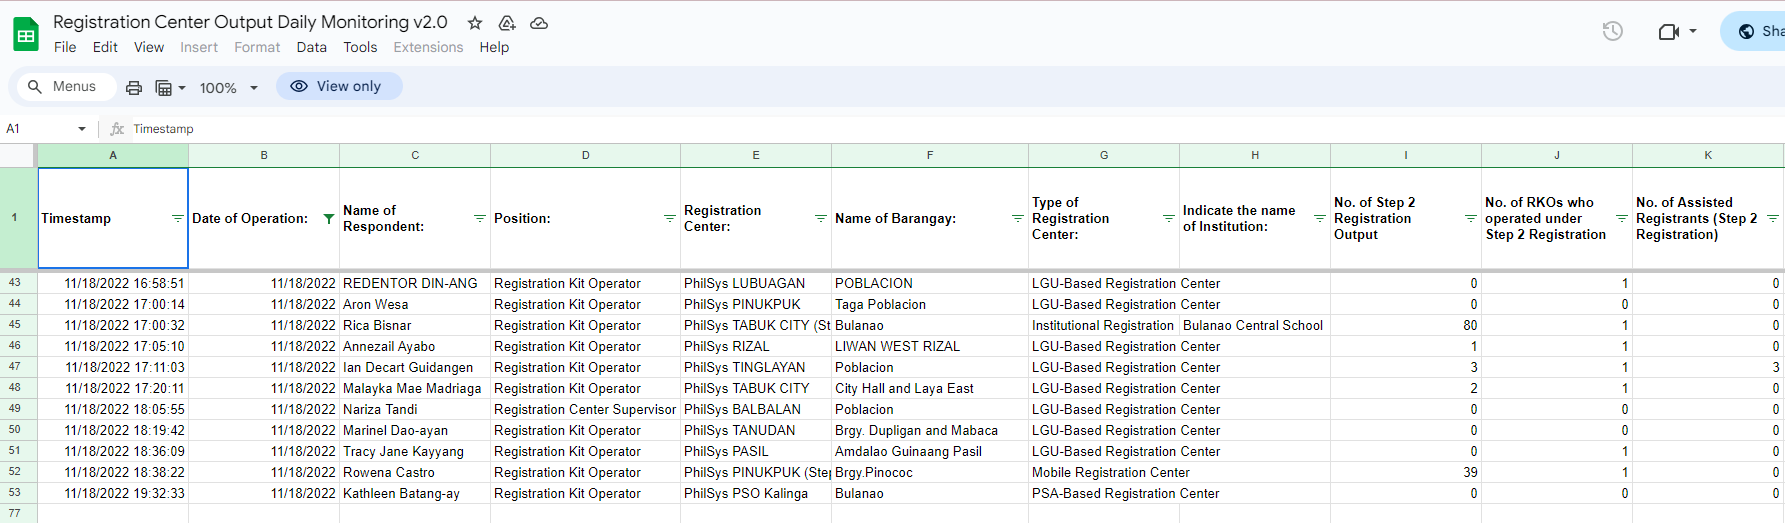Click cell PhilSys PSO Kalinga
Viewport: 1785px width, 523px height.
point(755,493)
